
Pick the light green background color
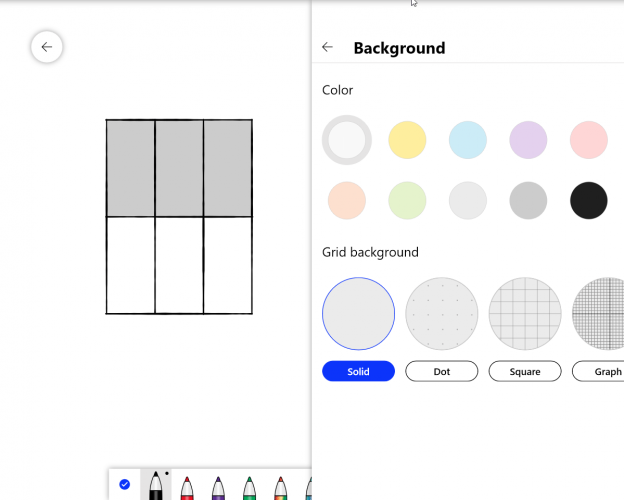click(x=407, y=201)
